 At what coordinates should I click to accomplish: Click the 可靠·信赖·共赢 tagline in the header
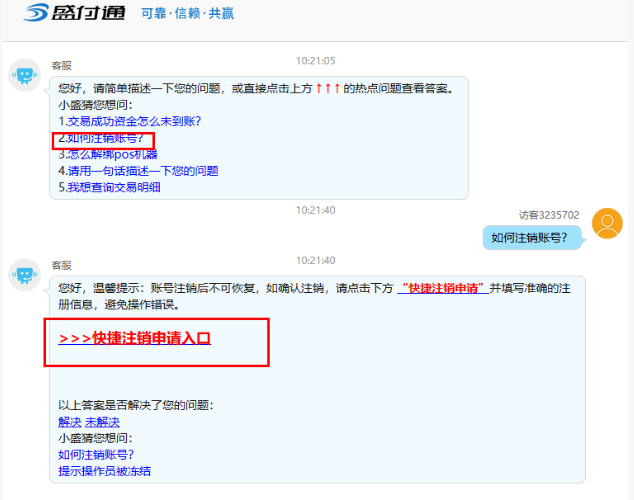tap(187, 14)
